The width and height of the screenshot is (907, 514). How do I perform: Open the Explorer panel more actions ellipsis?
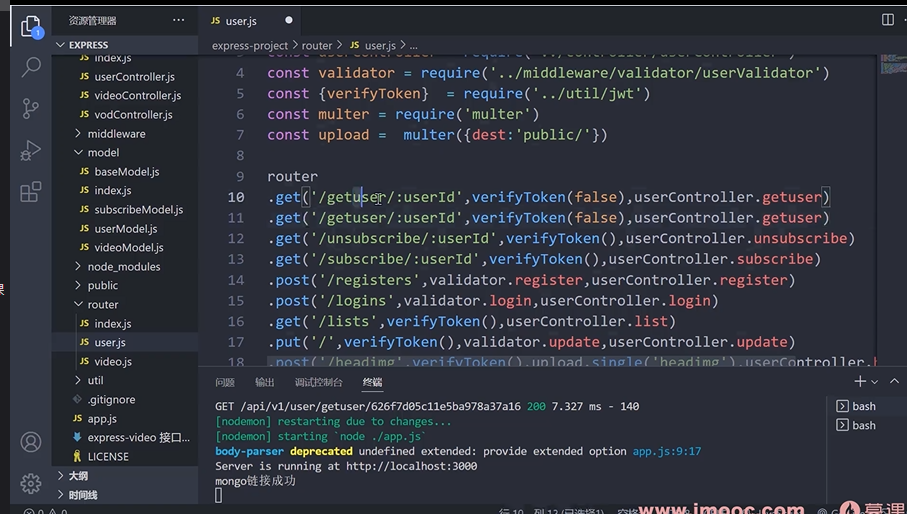pyautogui.click(x=178, y=20)
